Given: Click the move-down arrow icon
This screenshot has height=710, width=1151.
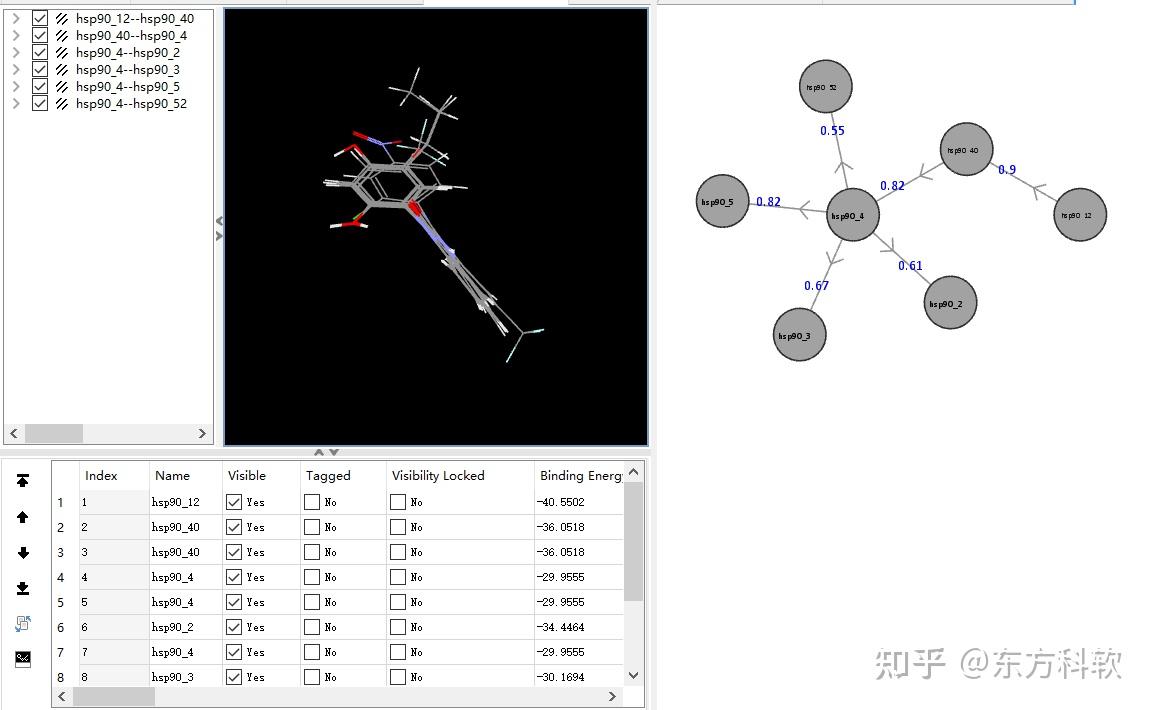Looking at the screenshot, I should click(23, 553).
